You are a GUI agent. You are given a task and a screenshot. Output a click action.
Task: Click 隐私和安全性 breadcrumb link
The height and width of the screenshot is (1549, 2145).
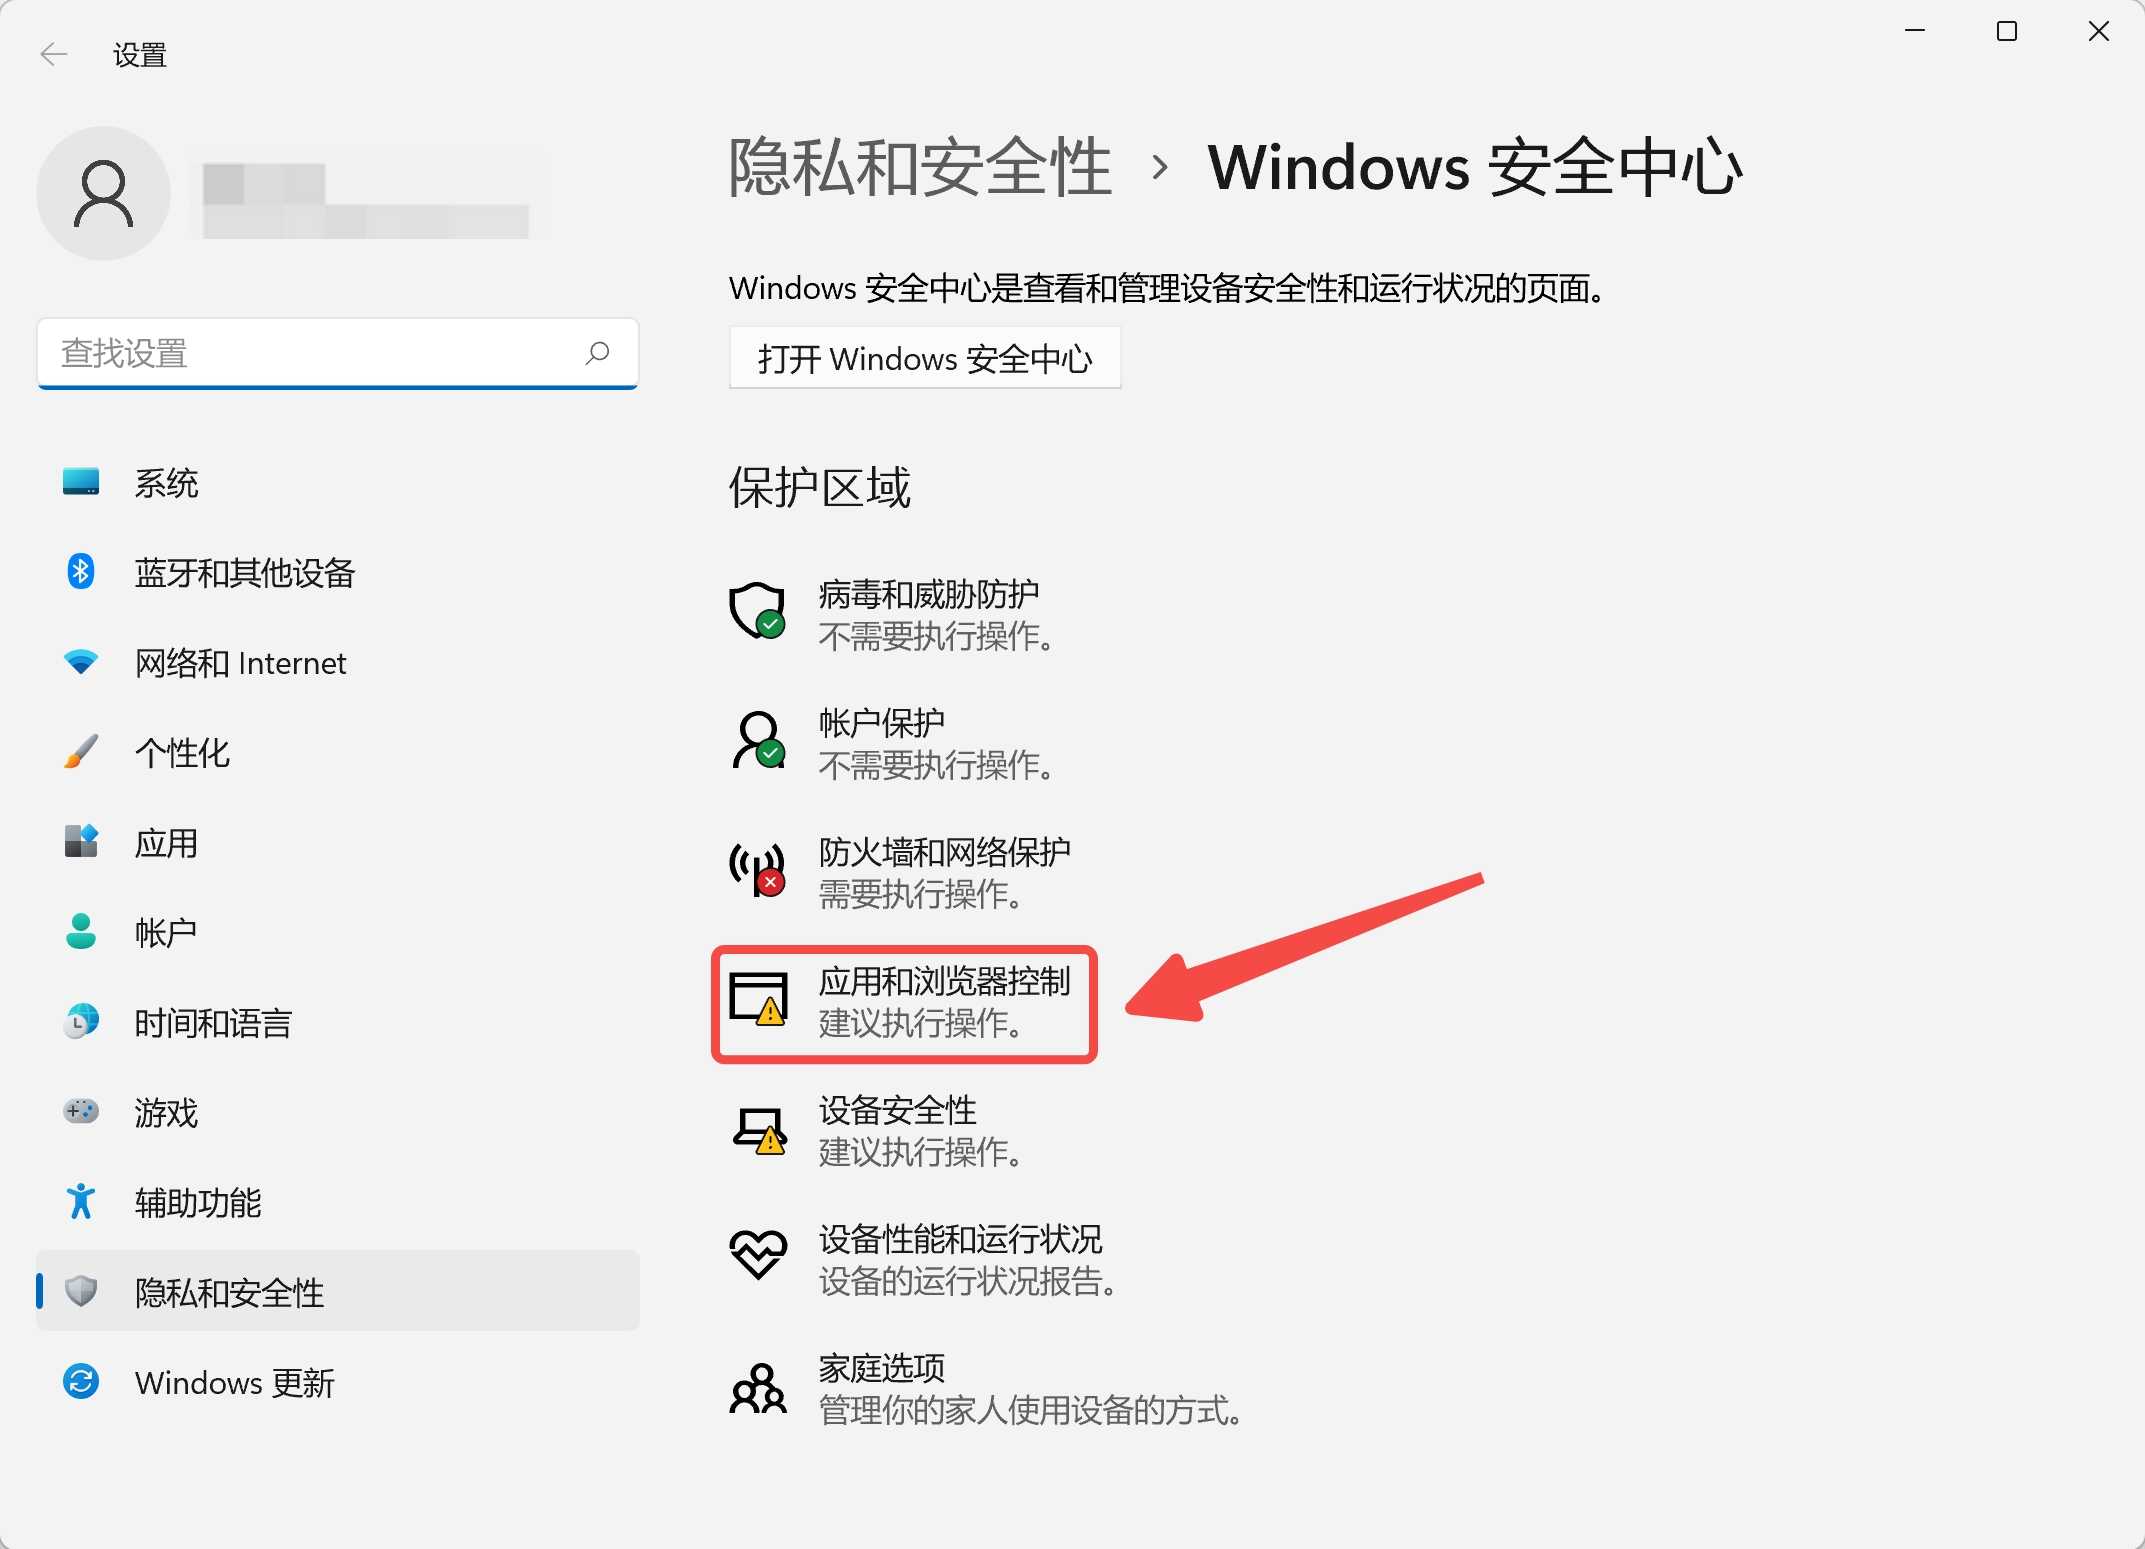920,167
